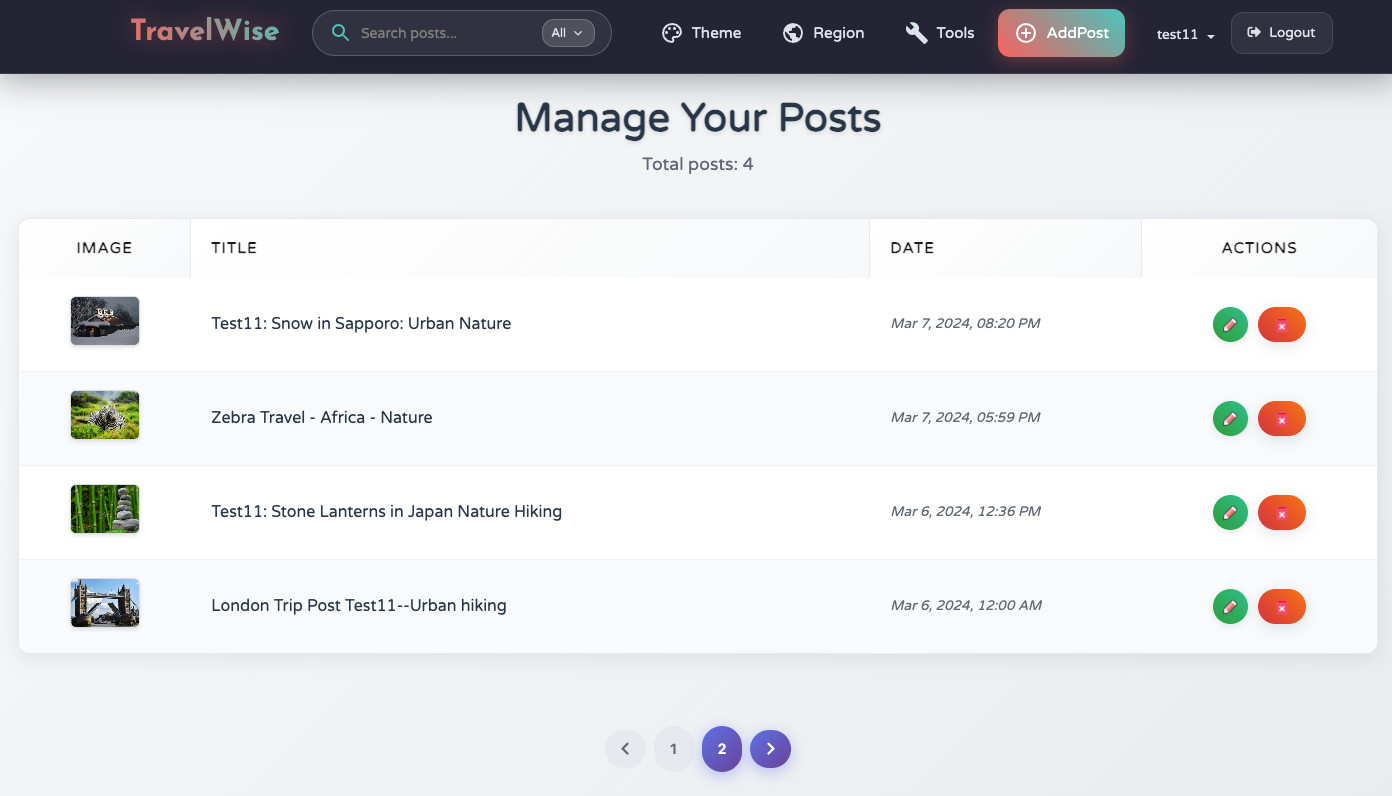Delete the Zebra Travel - Africa post
This screenshot has height=796, width=1392.
pyautogui.click(x=1281, y=418)
